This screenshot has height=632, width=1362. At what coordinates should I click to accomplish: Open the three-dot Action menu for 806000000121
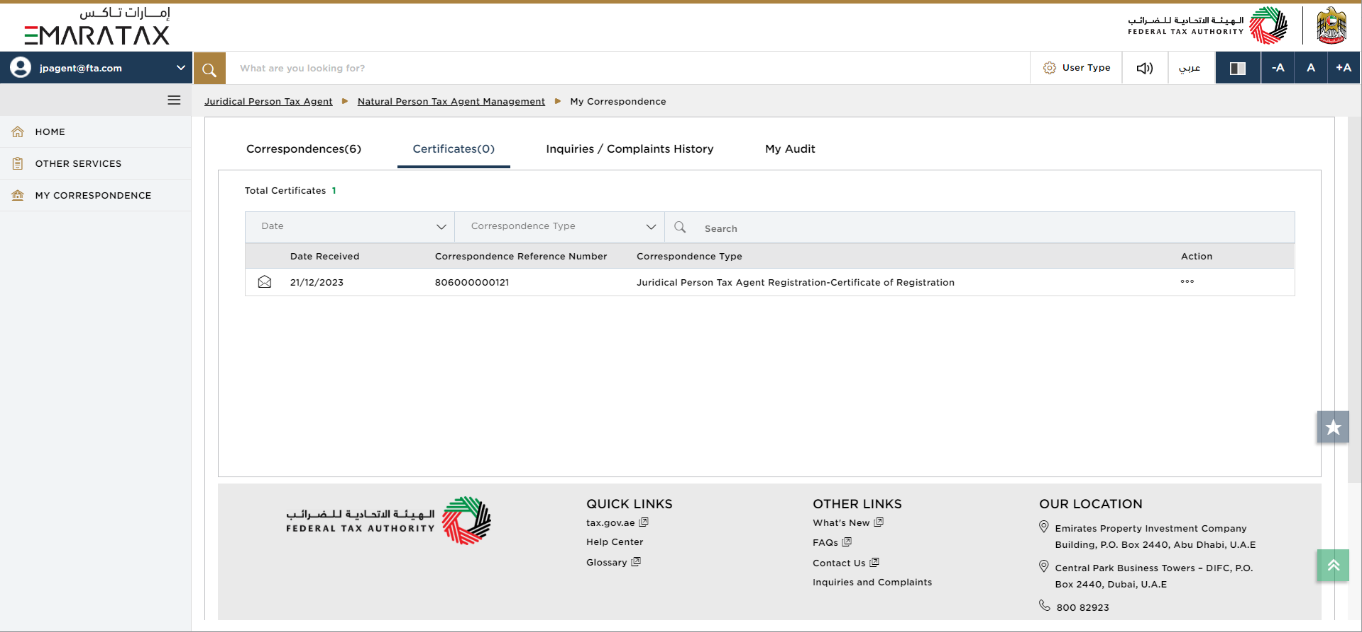(x=1187, y=282)
